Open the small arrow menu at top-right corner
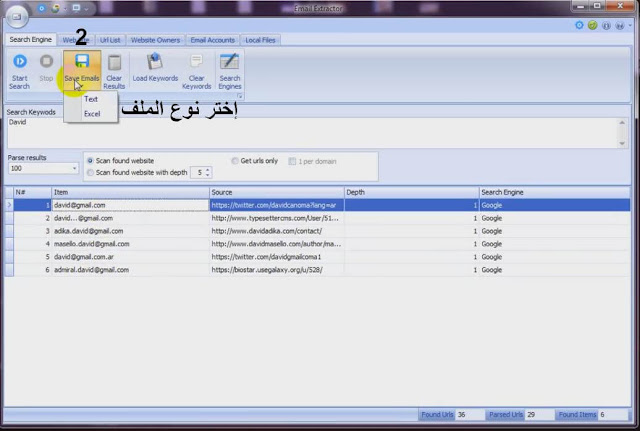This screenshot has height=431, width=640. [x=630, y=26]
